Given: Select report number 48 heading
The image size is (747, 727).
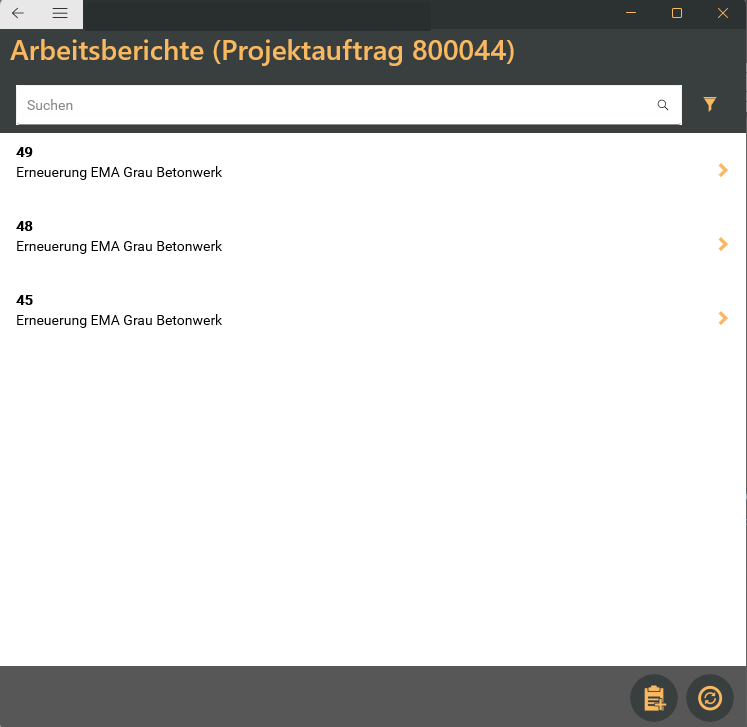Looking at the screenshot, I should [x=25, y=226].
